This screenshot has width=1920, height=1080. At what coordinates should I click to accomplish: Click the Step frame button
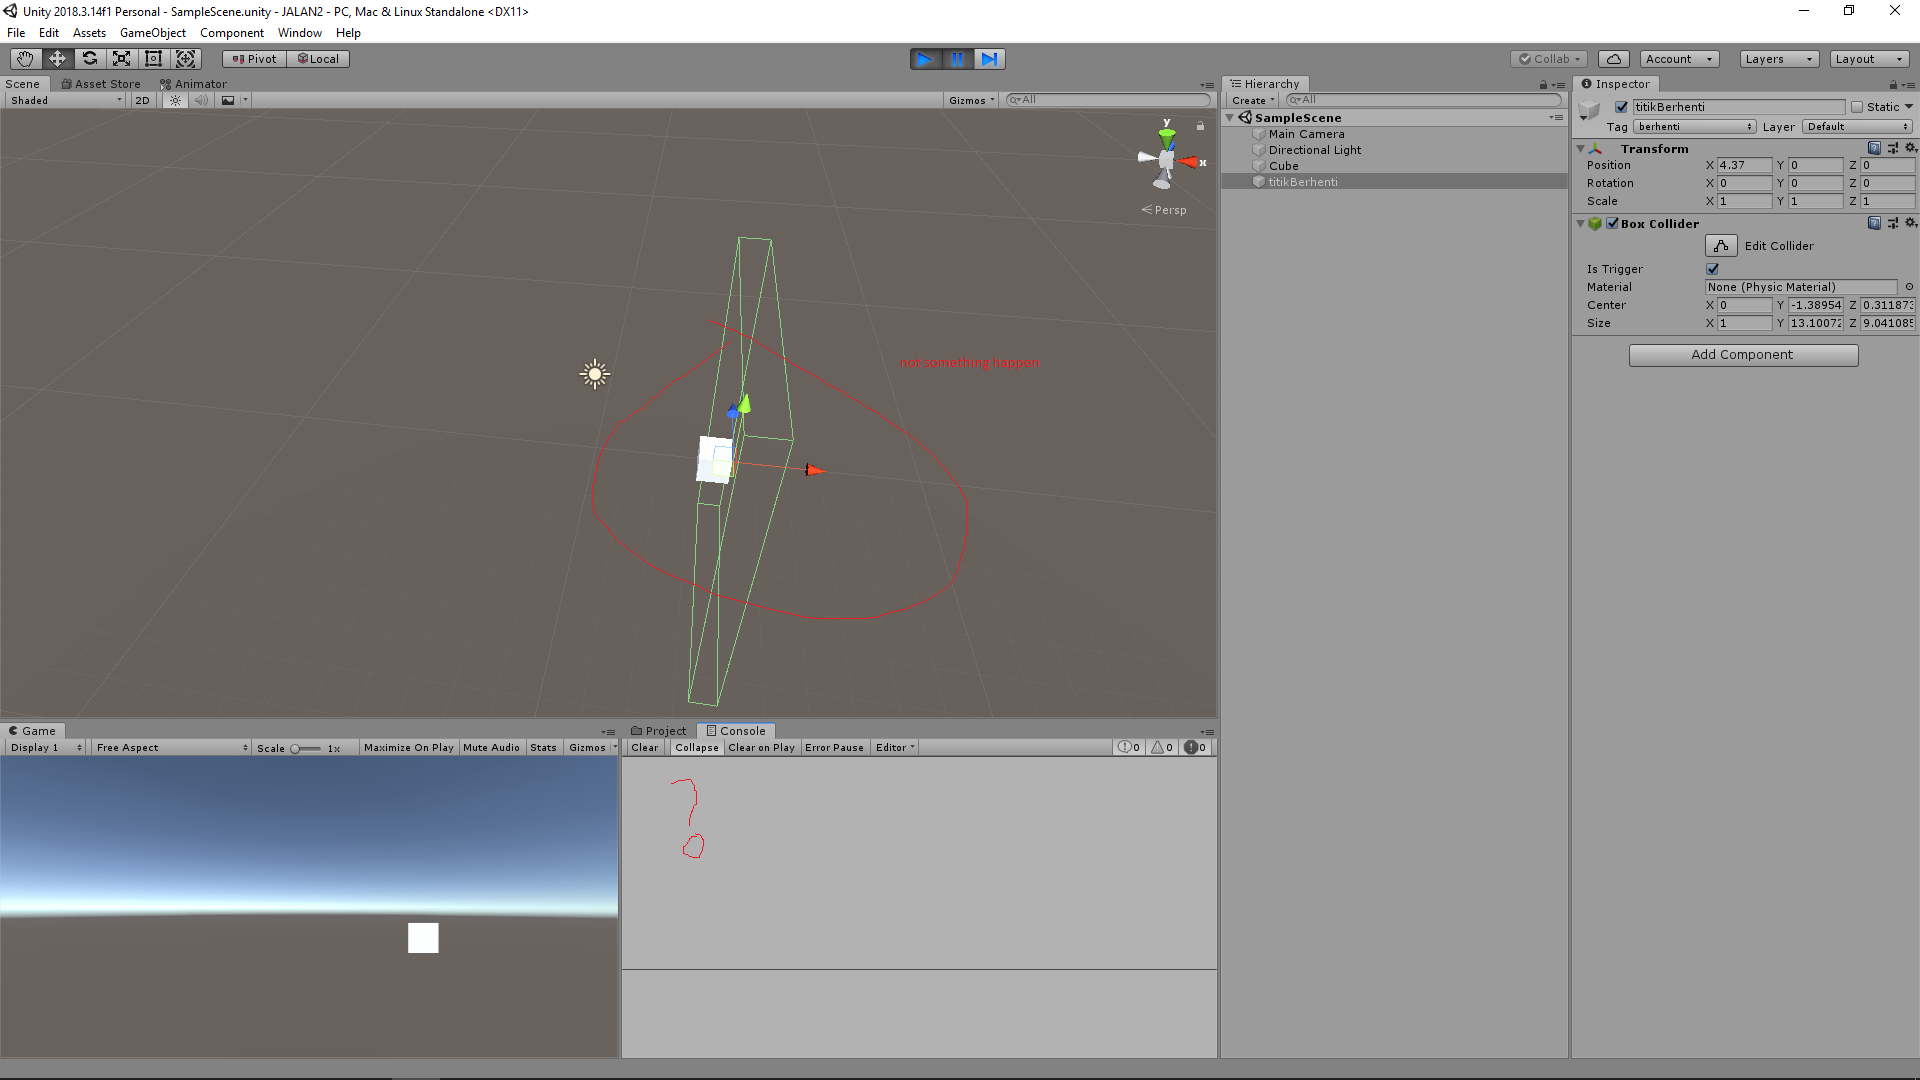(x=989, y=59)
